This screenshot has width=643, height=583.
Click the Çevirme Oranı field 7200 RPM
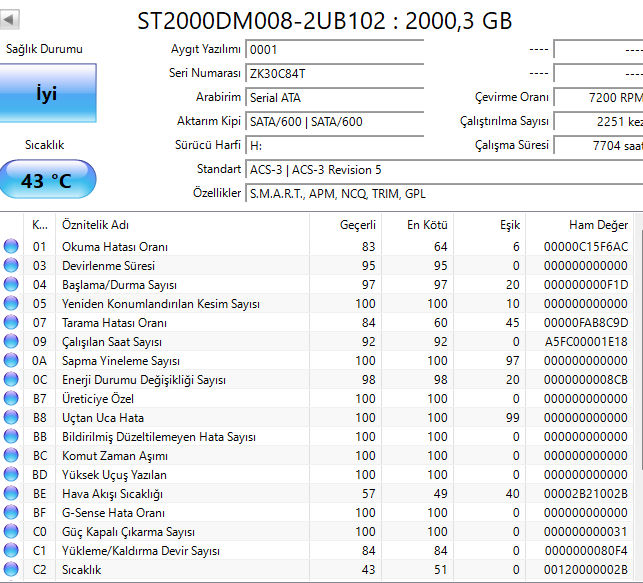click(598, 98)
